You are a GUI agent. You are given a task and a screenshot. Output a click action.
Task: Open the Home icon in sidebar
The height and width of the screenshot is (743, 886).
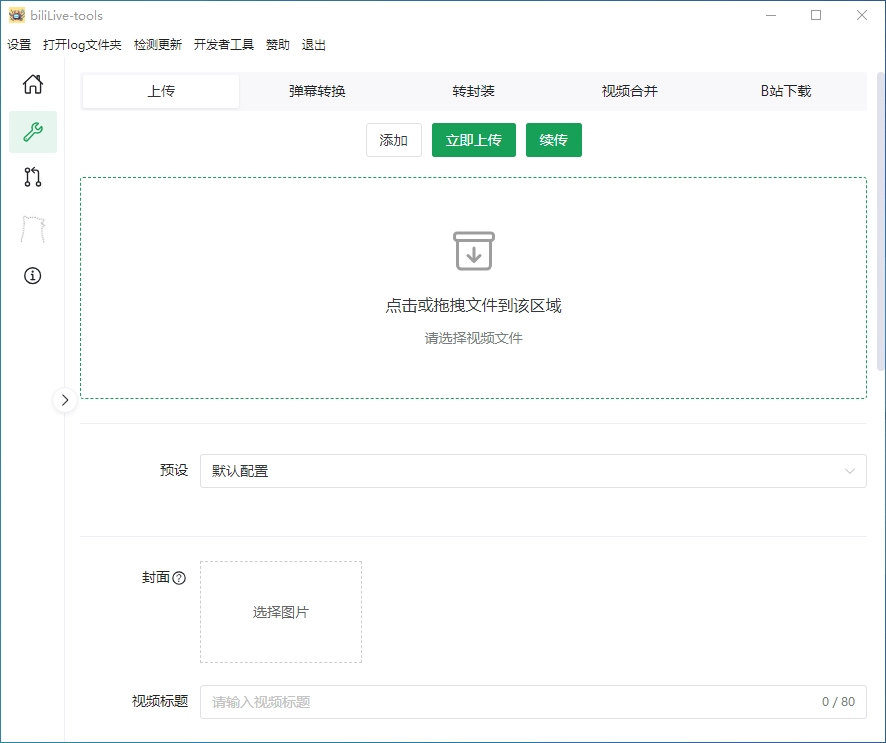click(33, 84)
